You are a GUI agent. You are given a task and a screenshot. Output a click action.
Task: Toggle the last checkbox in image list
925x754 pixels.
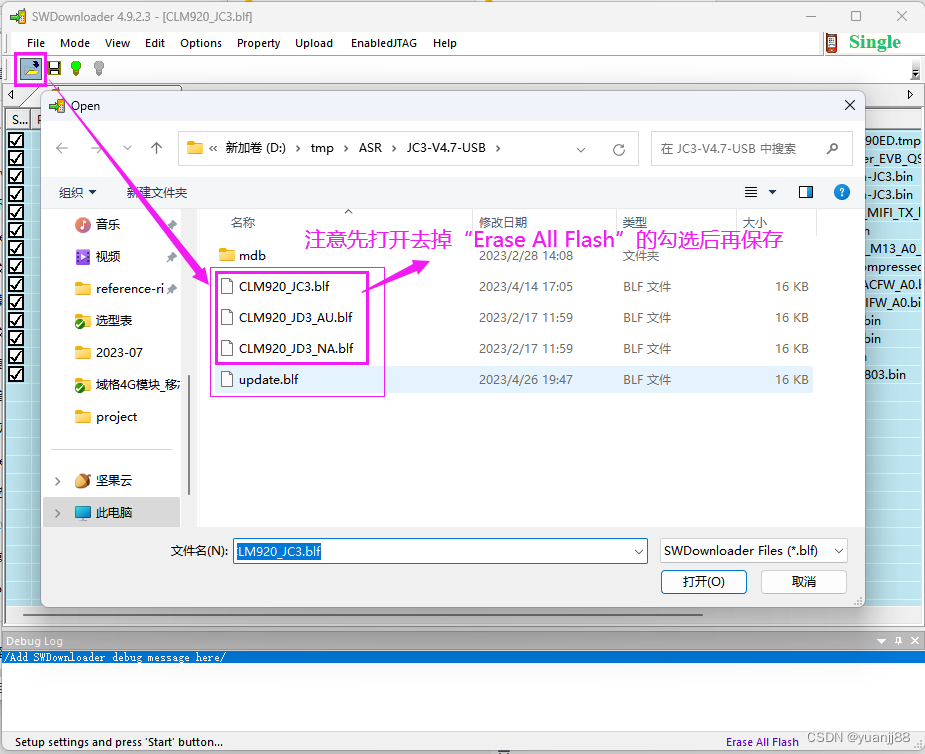pos(16,374)
